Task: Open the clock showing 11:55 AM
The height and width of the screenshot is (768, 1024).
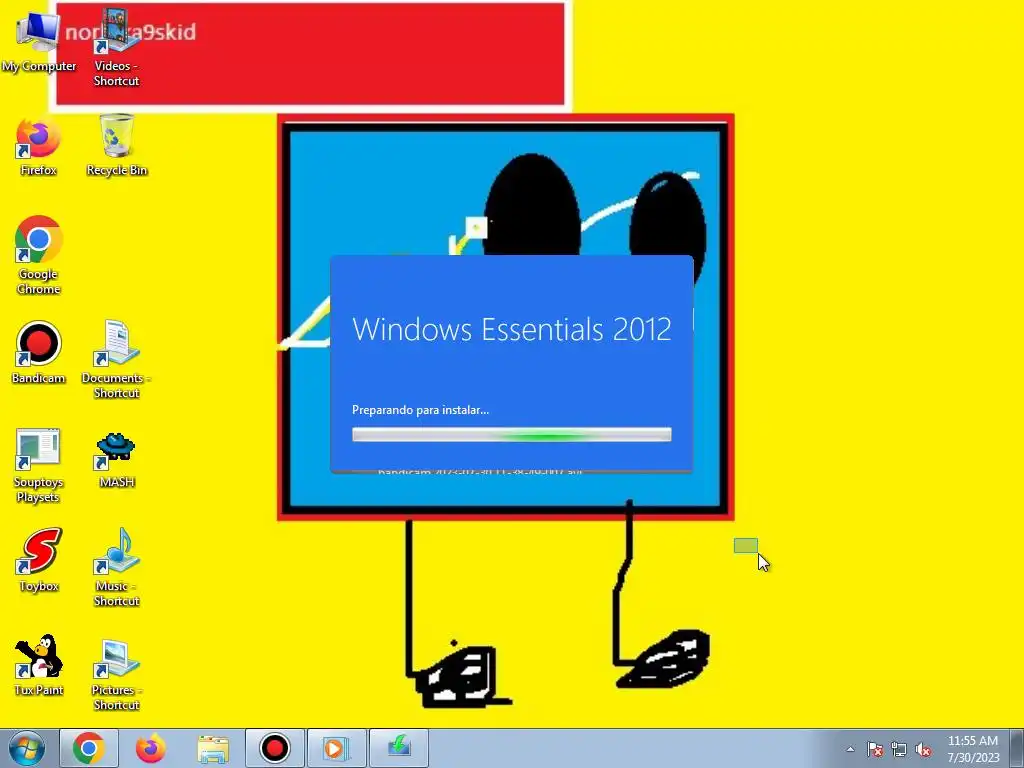Action: point(972,749)
